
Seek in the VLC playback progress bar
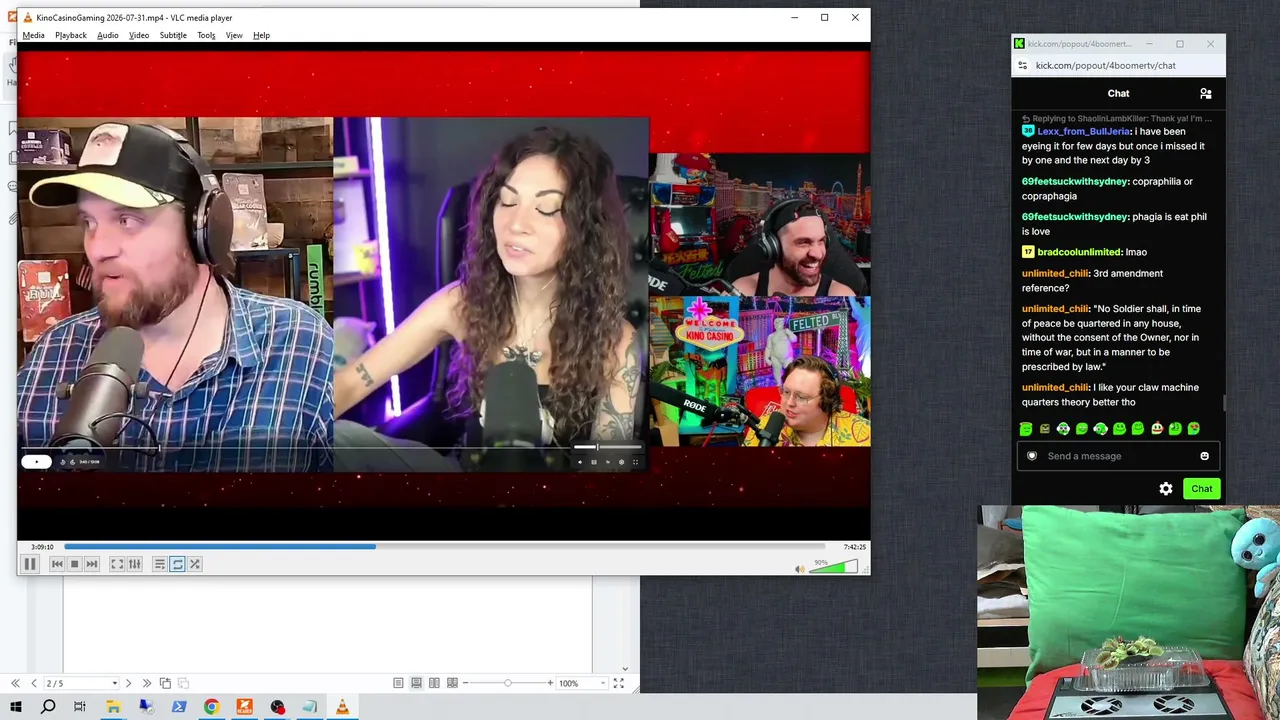[x=445, y=546]
